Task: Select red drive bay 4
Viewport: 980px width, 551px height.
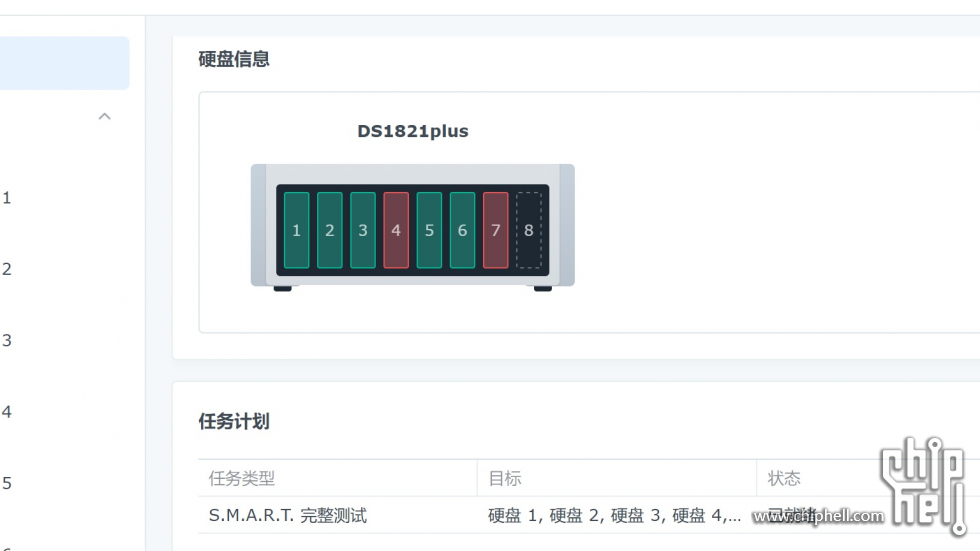Action: [396, 230]
